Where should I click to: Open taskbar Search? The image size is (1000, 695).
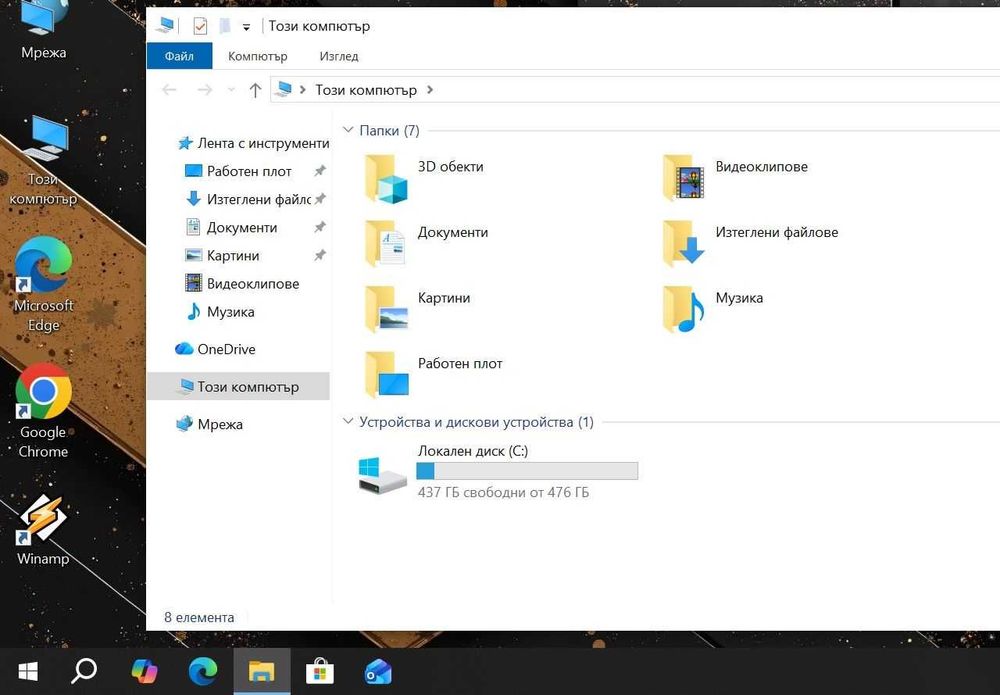(x=84, y=671)
